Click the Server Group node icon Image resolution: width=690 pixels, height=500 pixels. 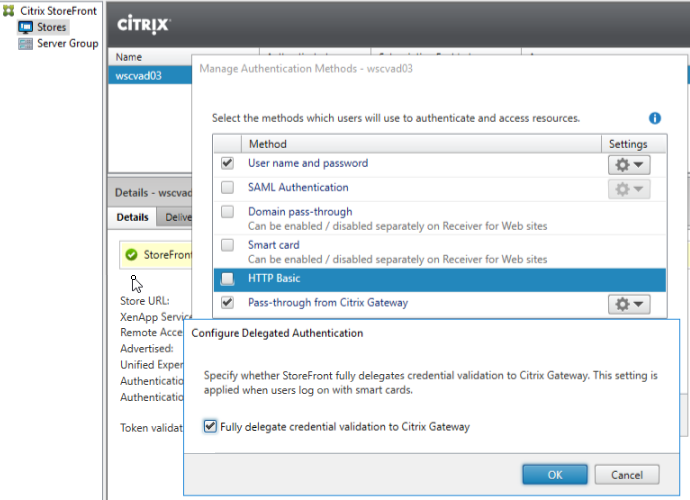point(26,44)
